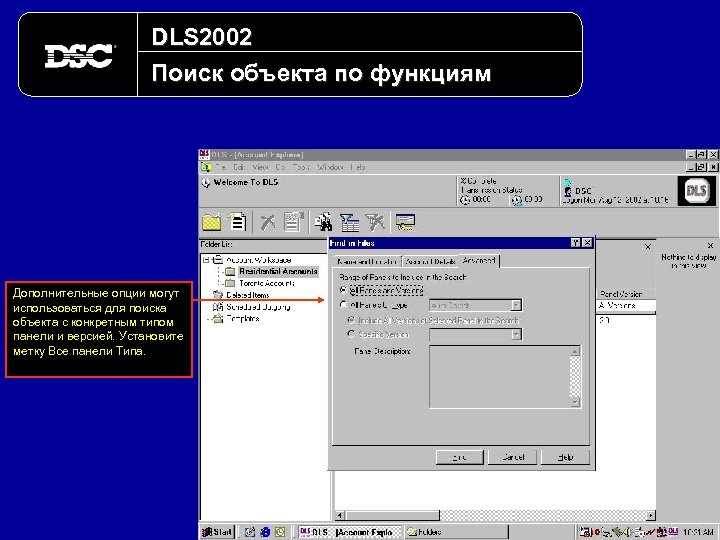Click the Deleted Items recycle bin icon

pyautogui.click(x=218, y=295)
